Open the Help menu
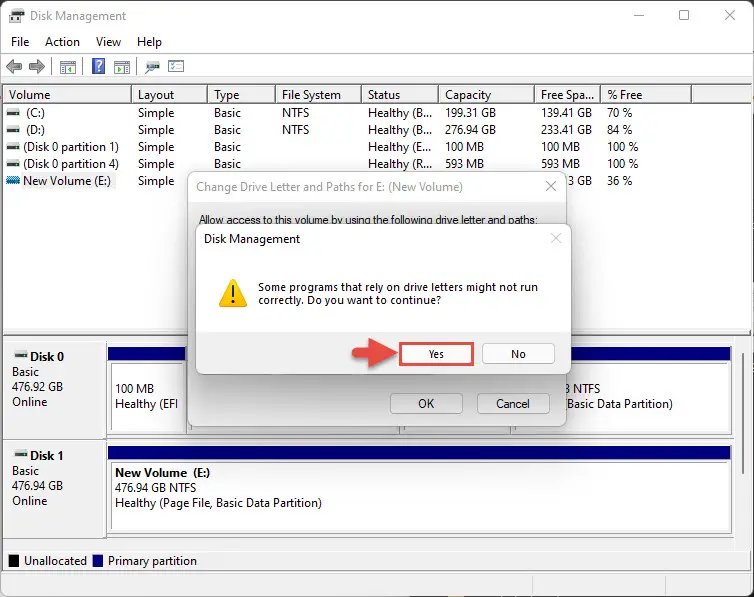Screen dimensions: 754x597 point(149,42)
